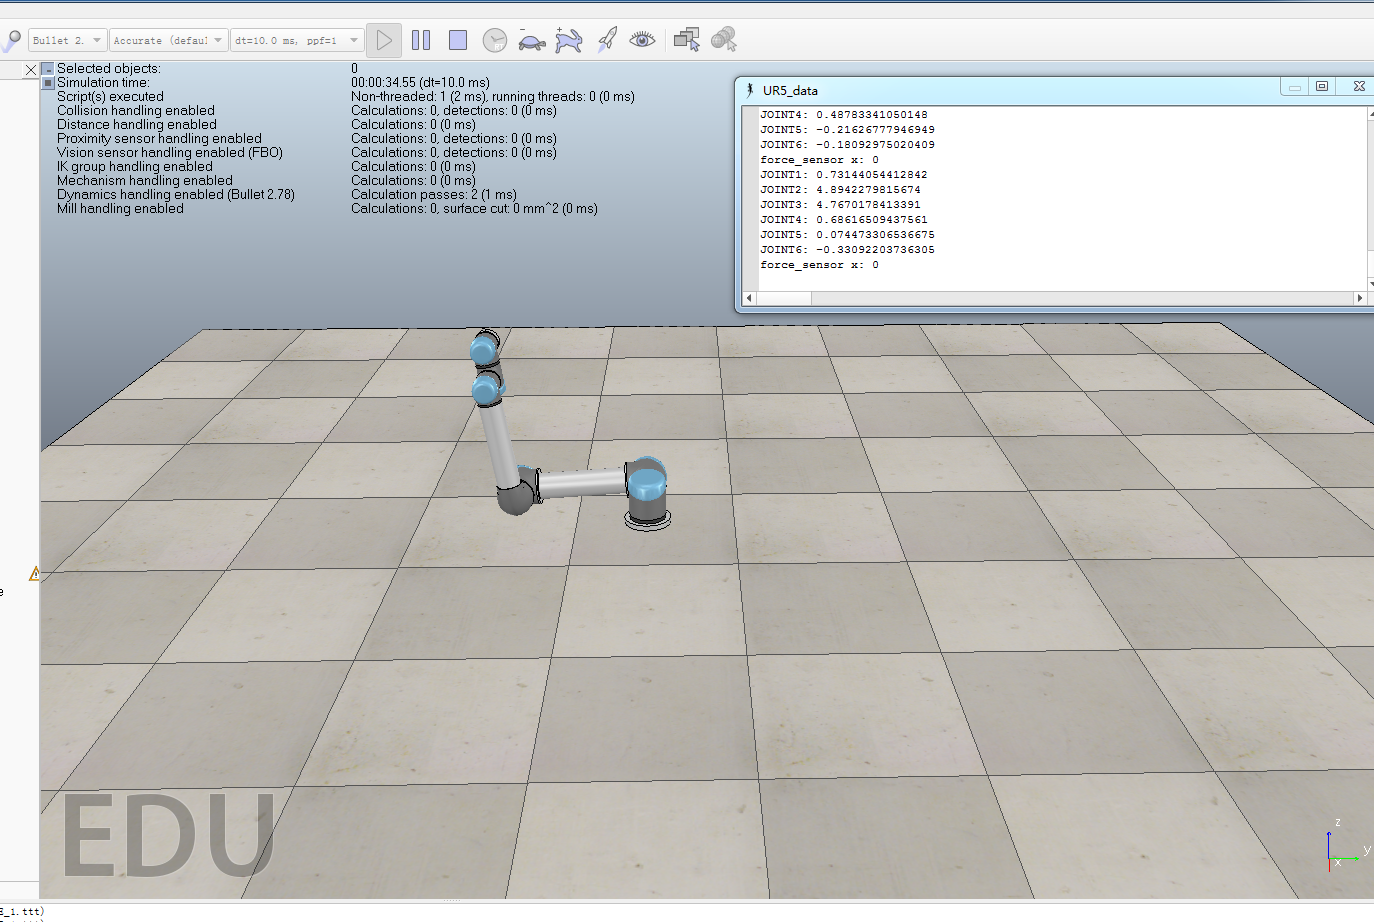Click the 'JOINT5: 0.074473306536675' line
The width and height of the screenshot is (1374, 922).
(847, 235)
